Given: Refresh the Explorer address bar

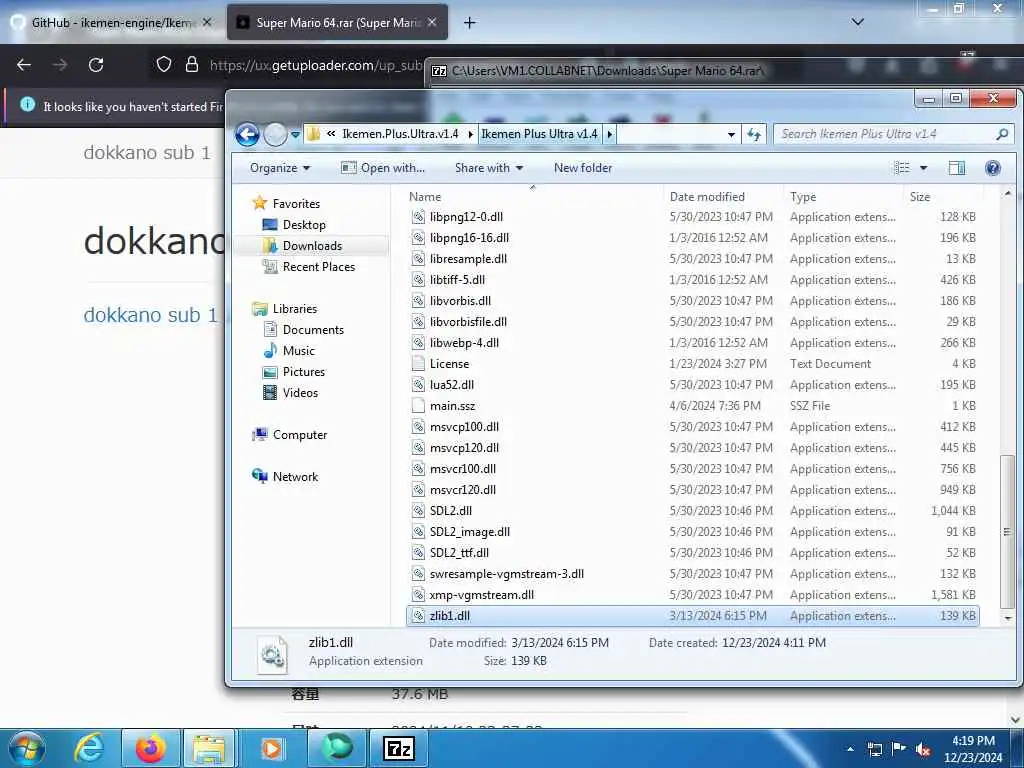Looking at the screenshot, I should click(x=754, y=135).
